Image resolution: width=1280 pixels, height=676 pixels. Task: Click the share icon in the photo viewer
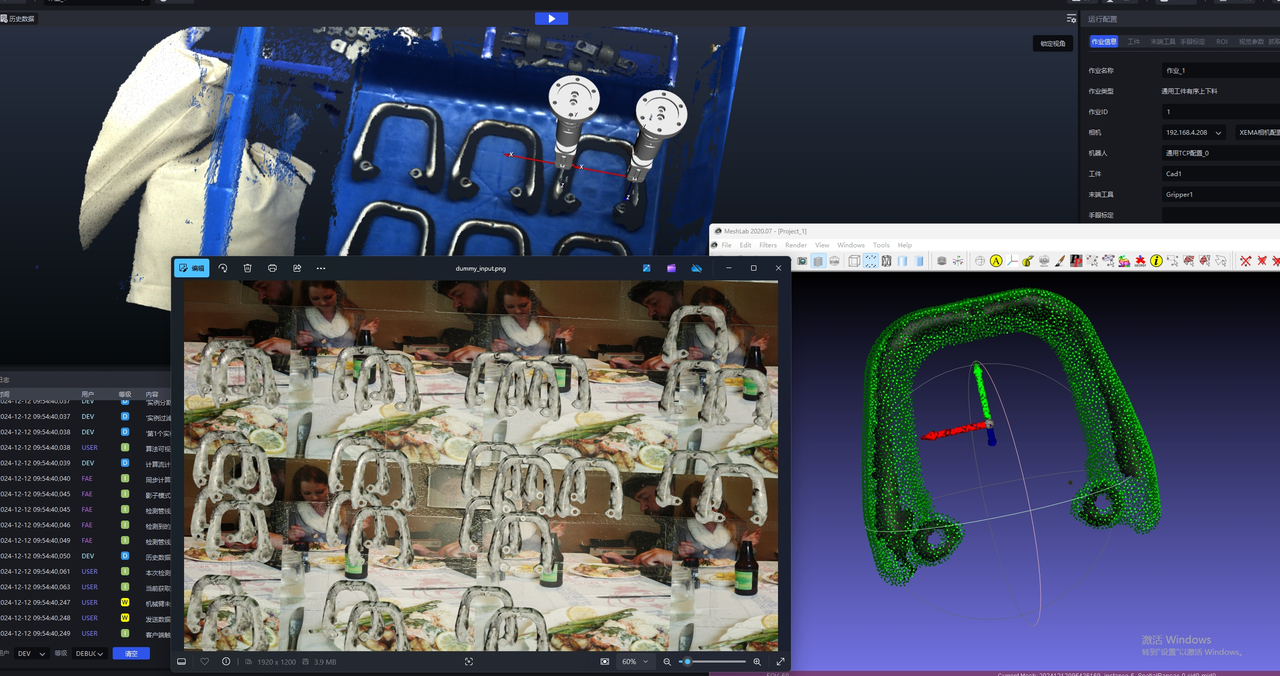click(297, 268)
